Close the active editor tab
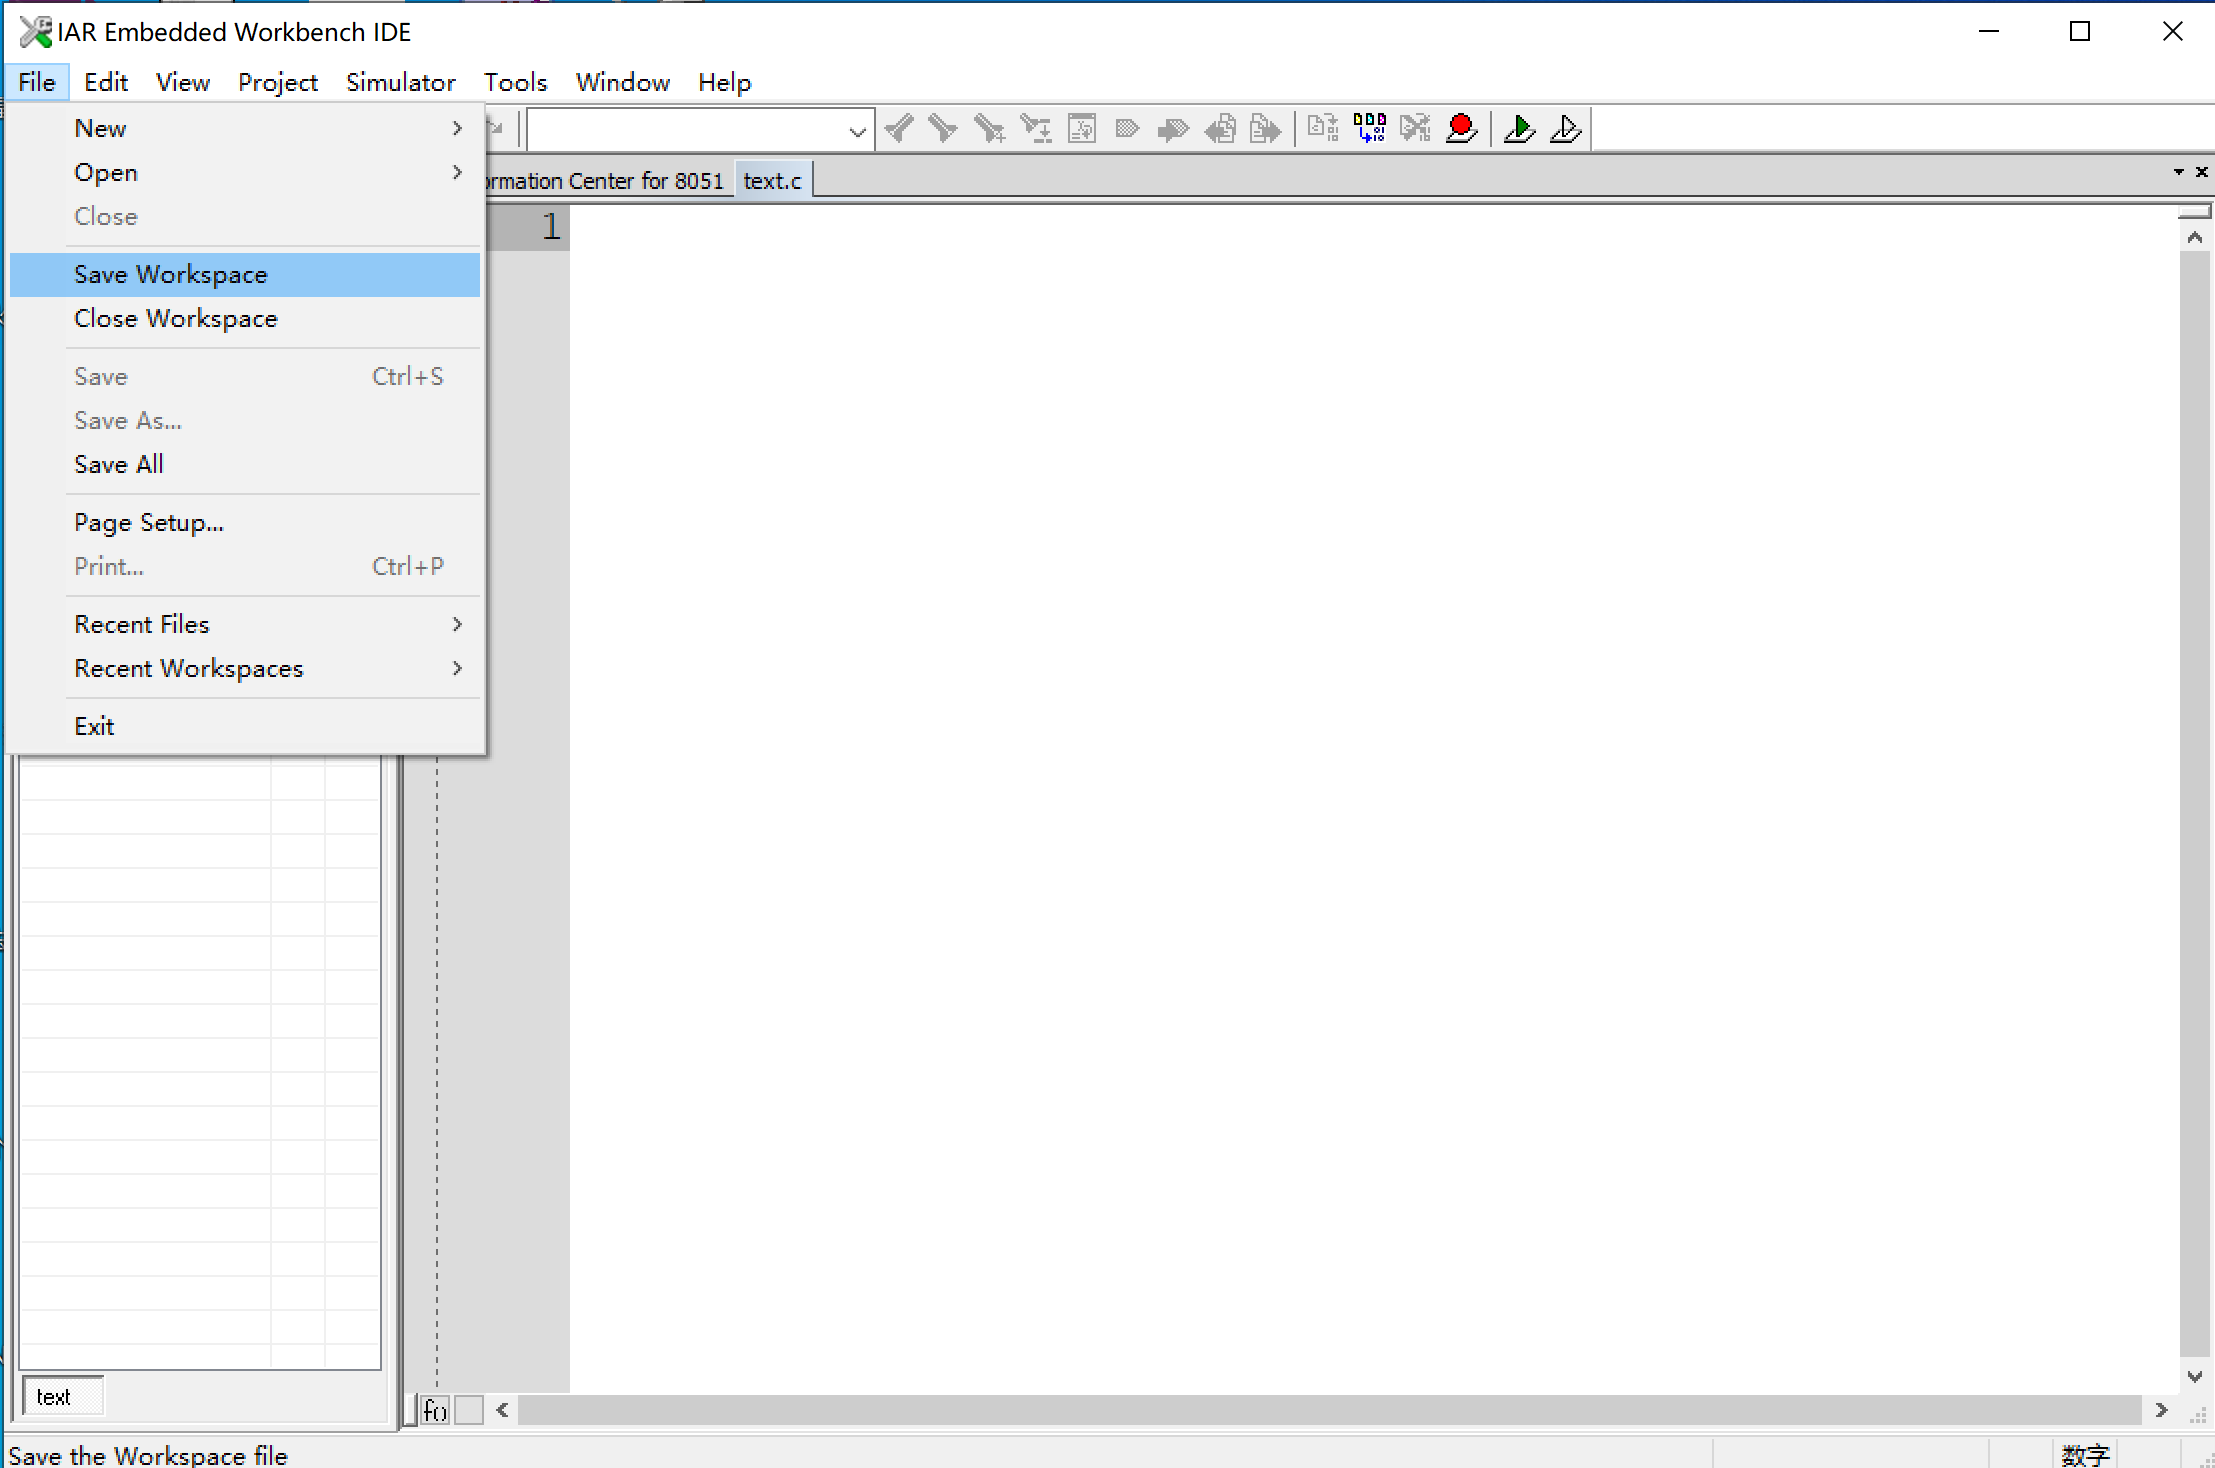 click(2201, 172)
